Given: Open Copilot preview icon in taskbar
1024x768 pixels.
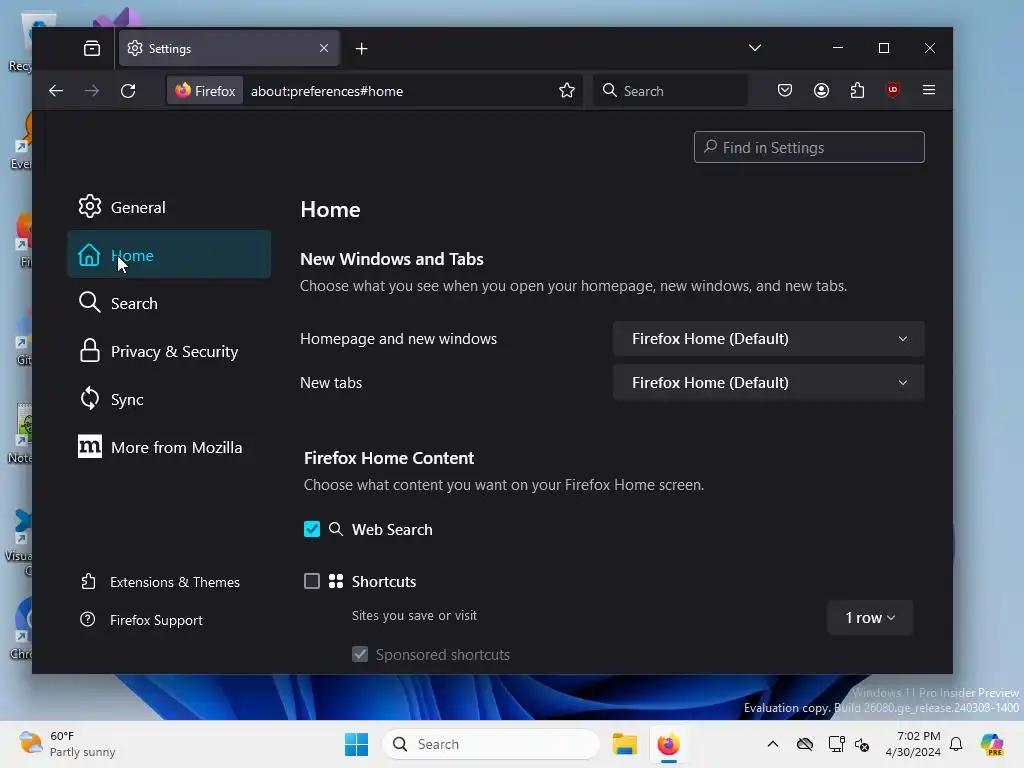Looking at the screenshot, I should tap(992, 744).
